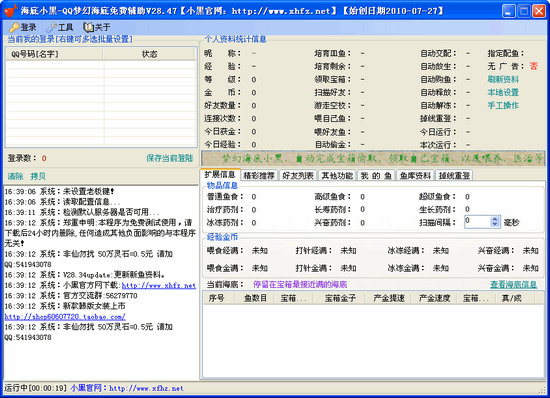The width and height of the screenshot is (550, 398).
Task: Switch to the 精彩推荐 tab
Action: pos(259,175)
